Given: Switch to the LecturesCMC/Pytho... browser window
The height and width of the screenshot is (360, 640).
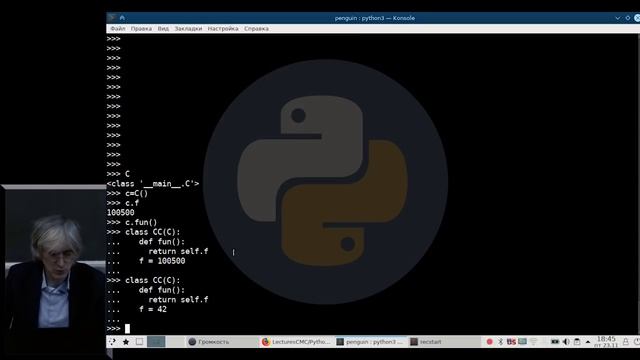Looking at the screenshot, I should tap(297, 342).
